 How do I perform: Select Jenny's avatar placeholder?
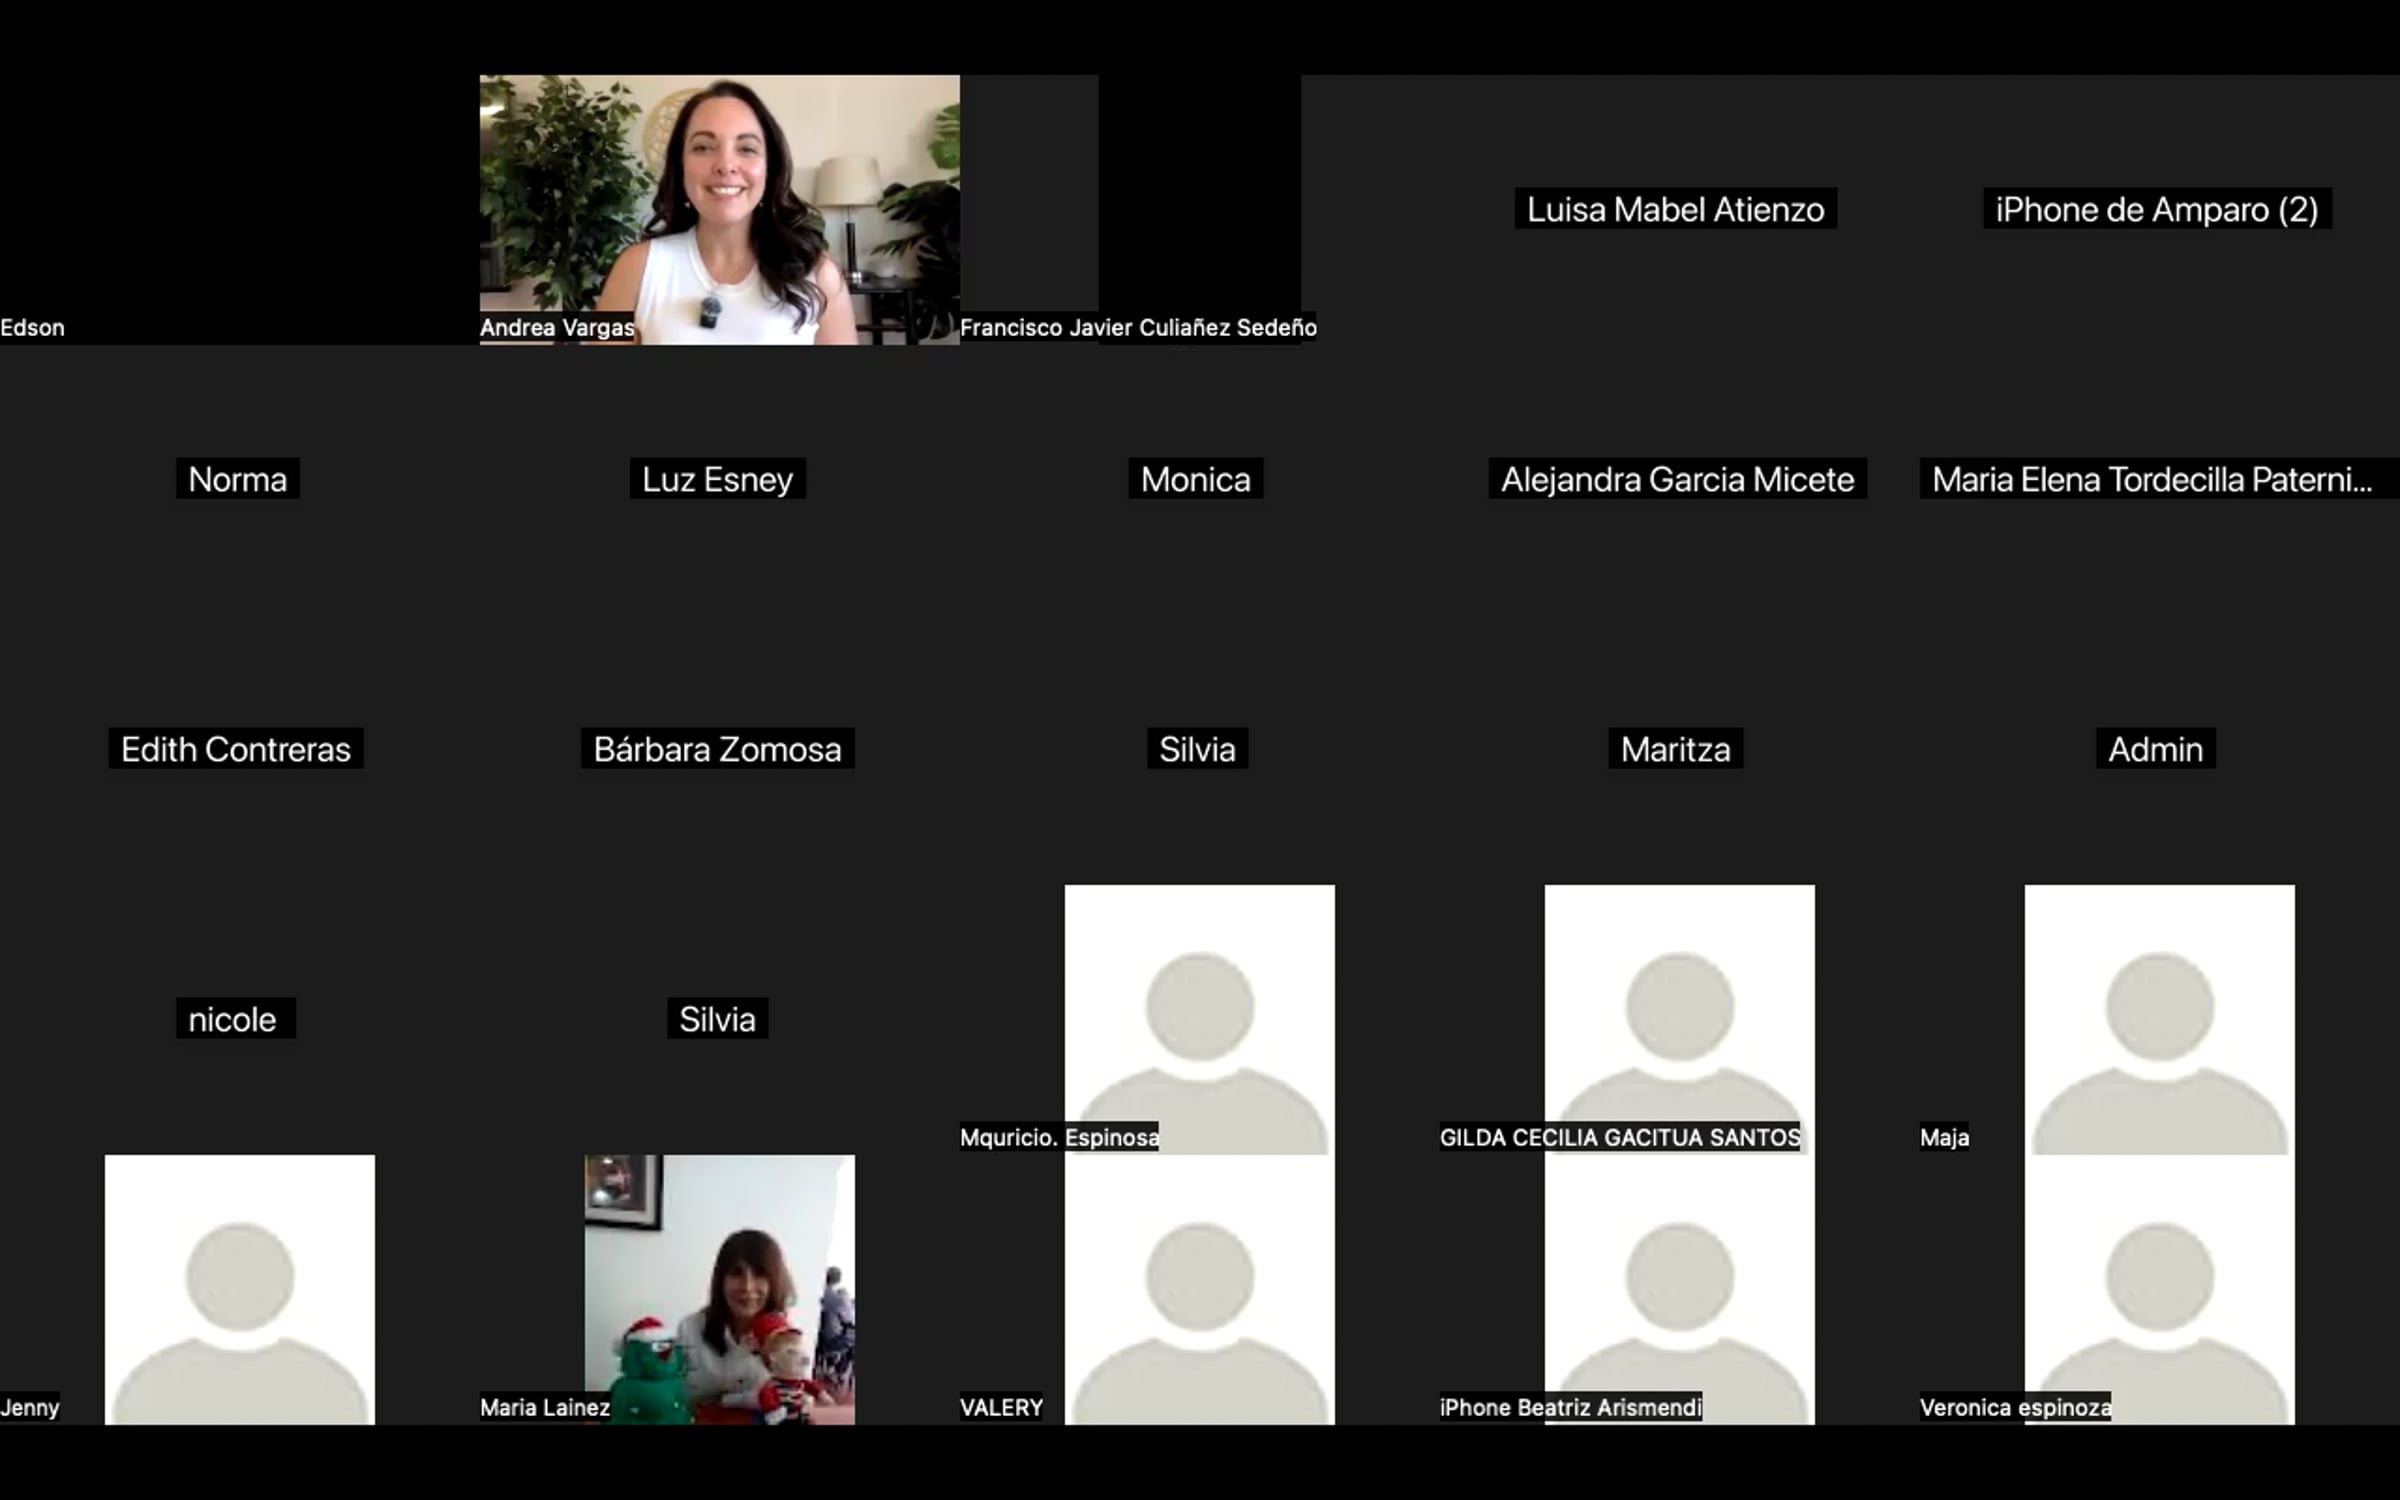click(x=240, y=1290)
